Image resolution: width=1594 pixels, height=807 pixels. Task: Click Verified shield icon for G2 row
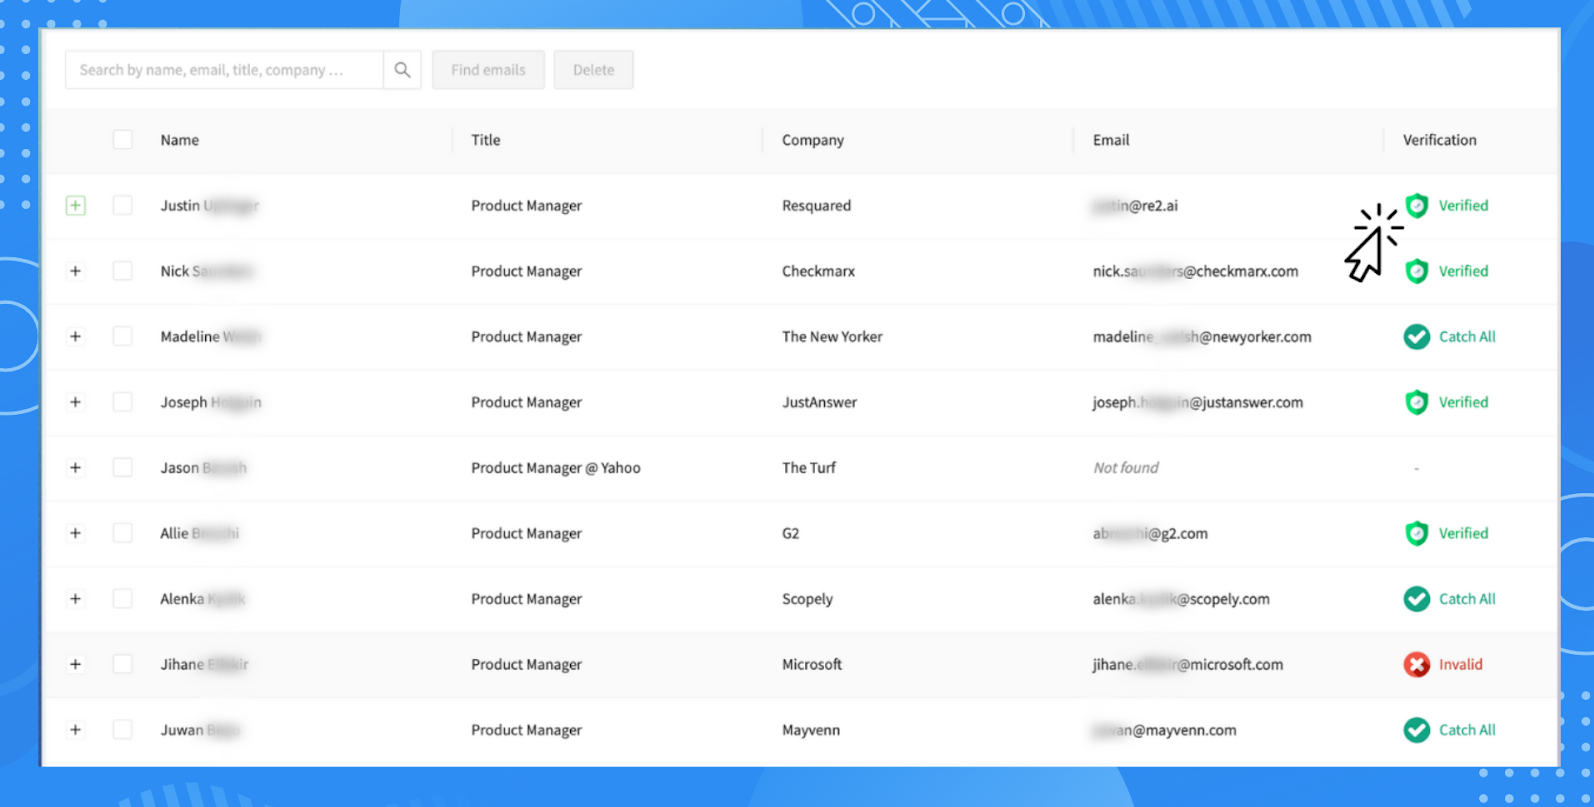[x=1416, y=533]
